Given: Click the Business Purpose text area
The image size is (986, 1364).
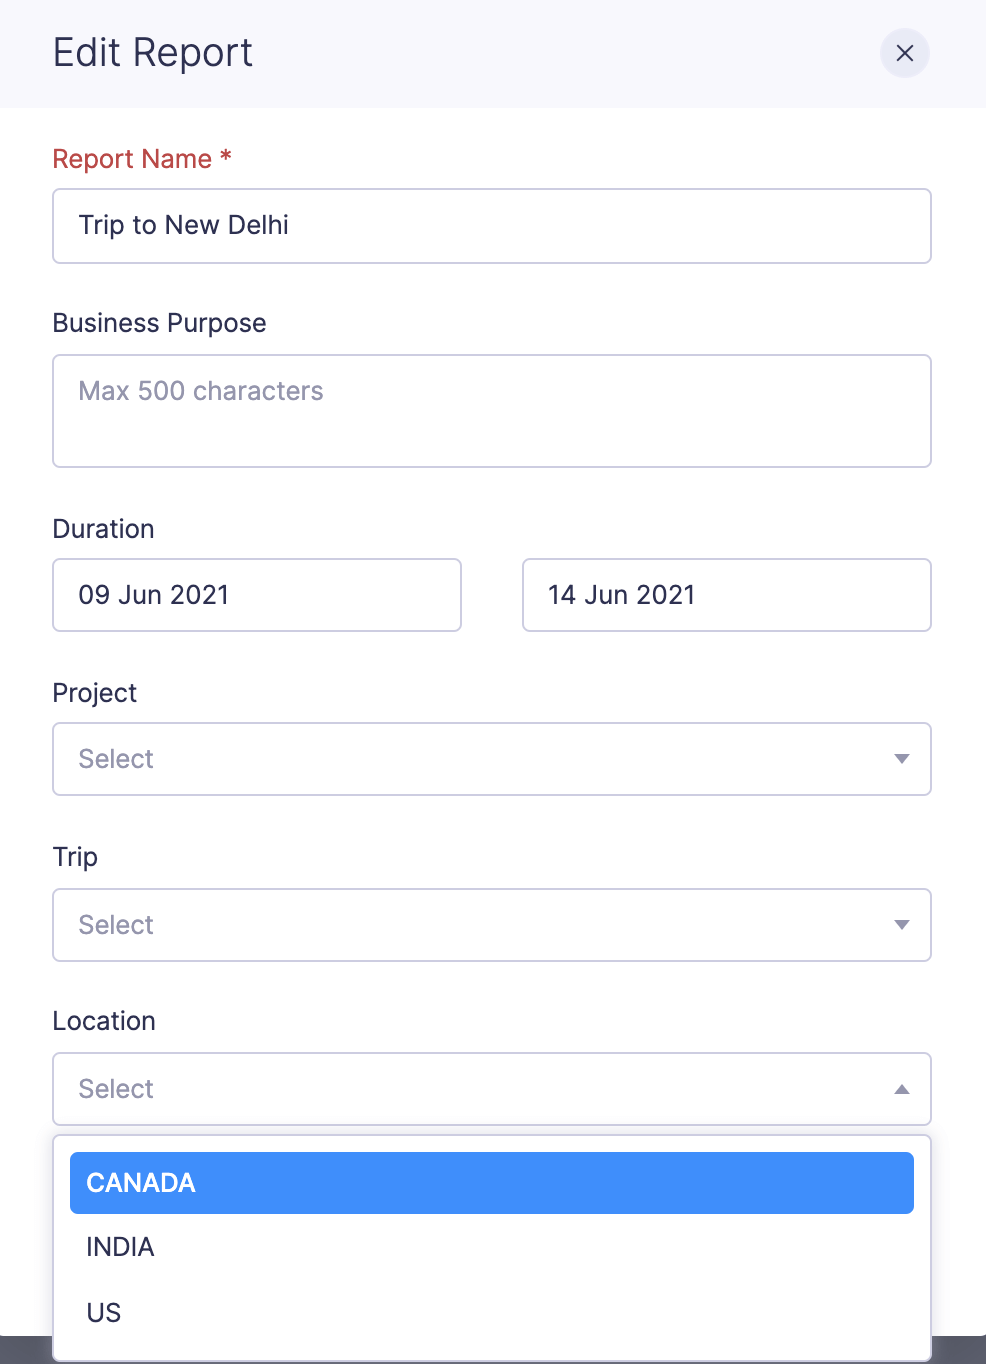Looking at the screenshot, I should [x=492, y=411].
